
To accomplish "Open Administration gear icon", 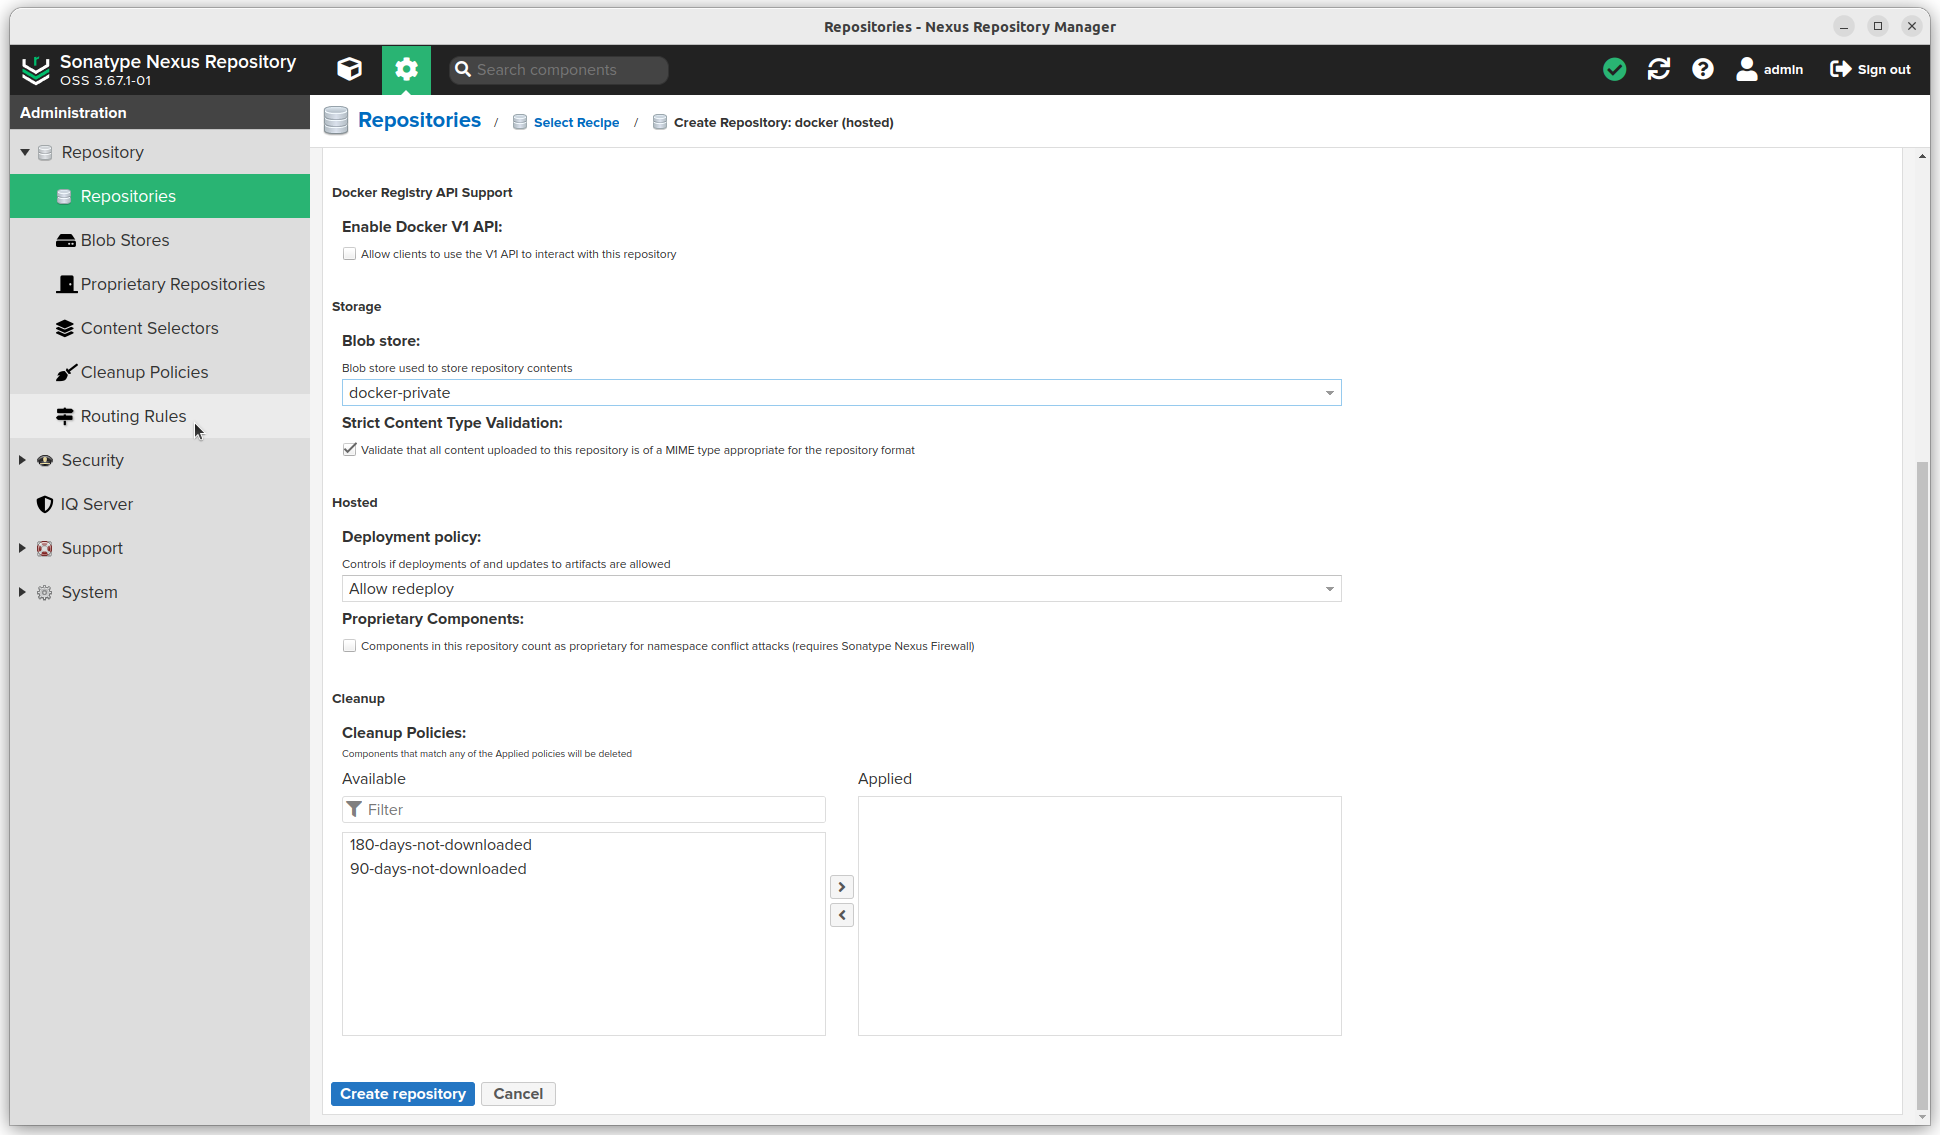I will [x=406, y=69].
